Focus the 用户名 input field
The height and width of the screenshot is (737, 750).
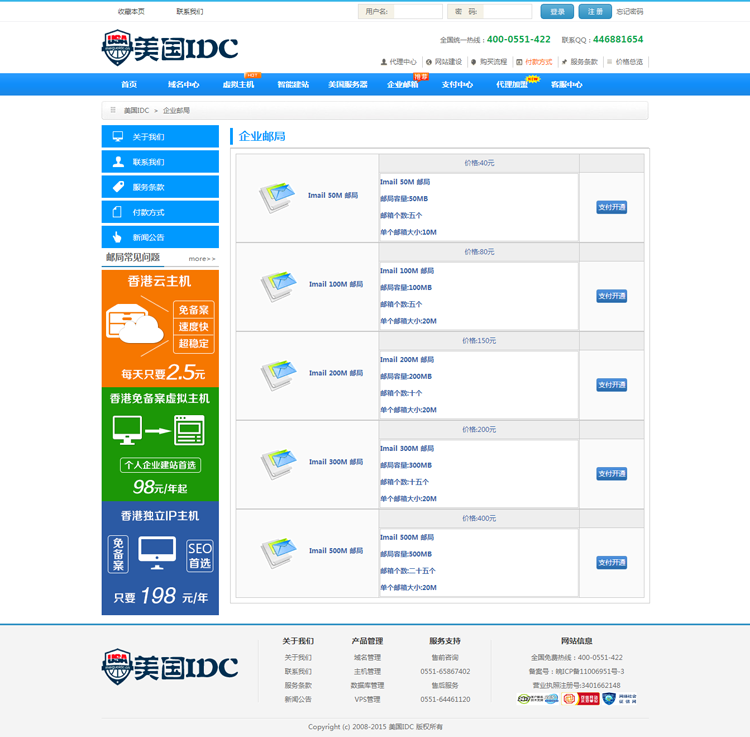(418, 11)
